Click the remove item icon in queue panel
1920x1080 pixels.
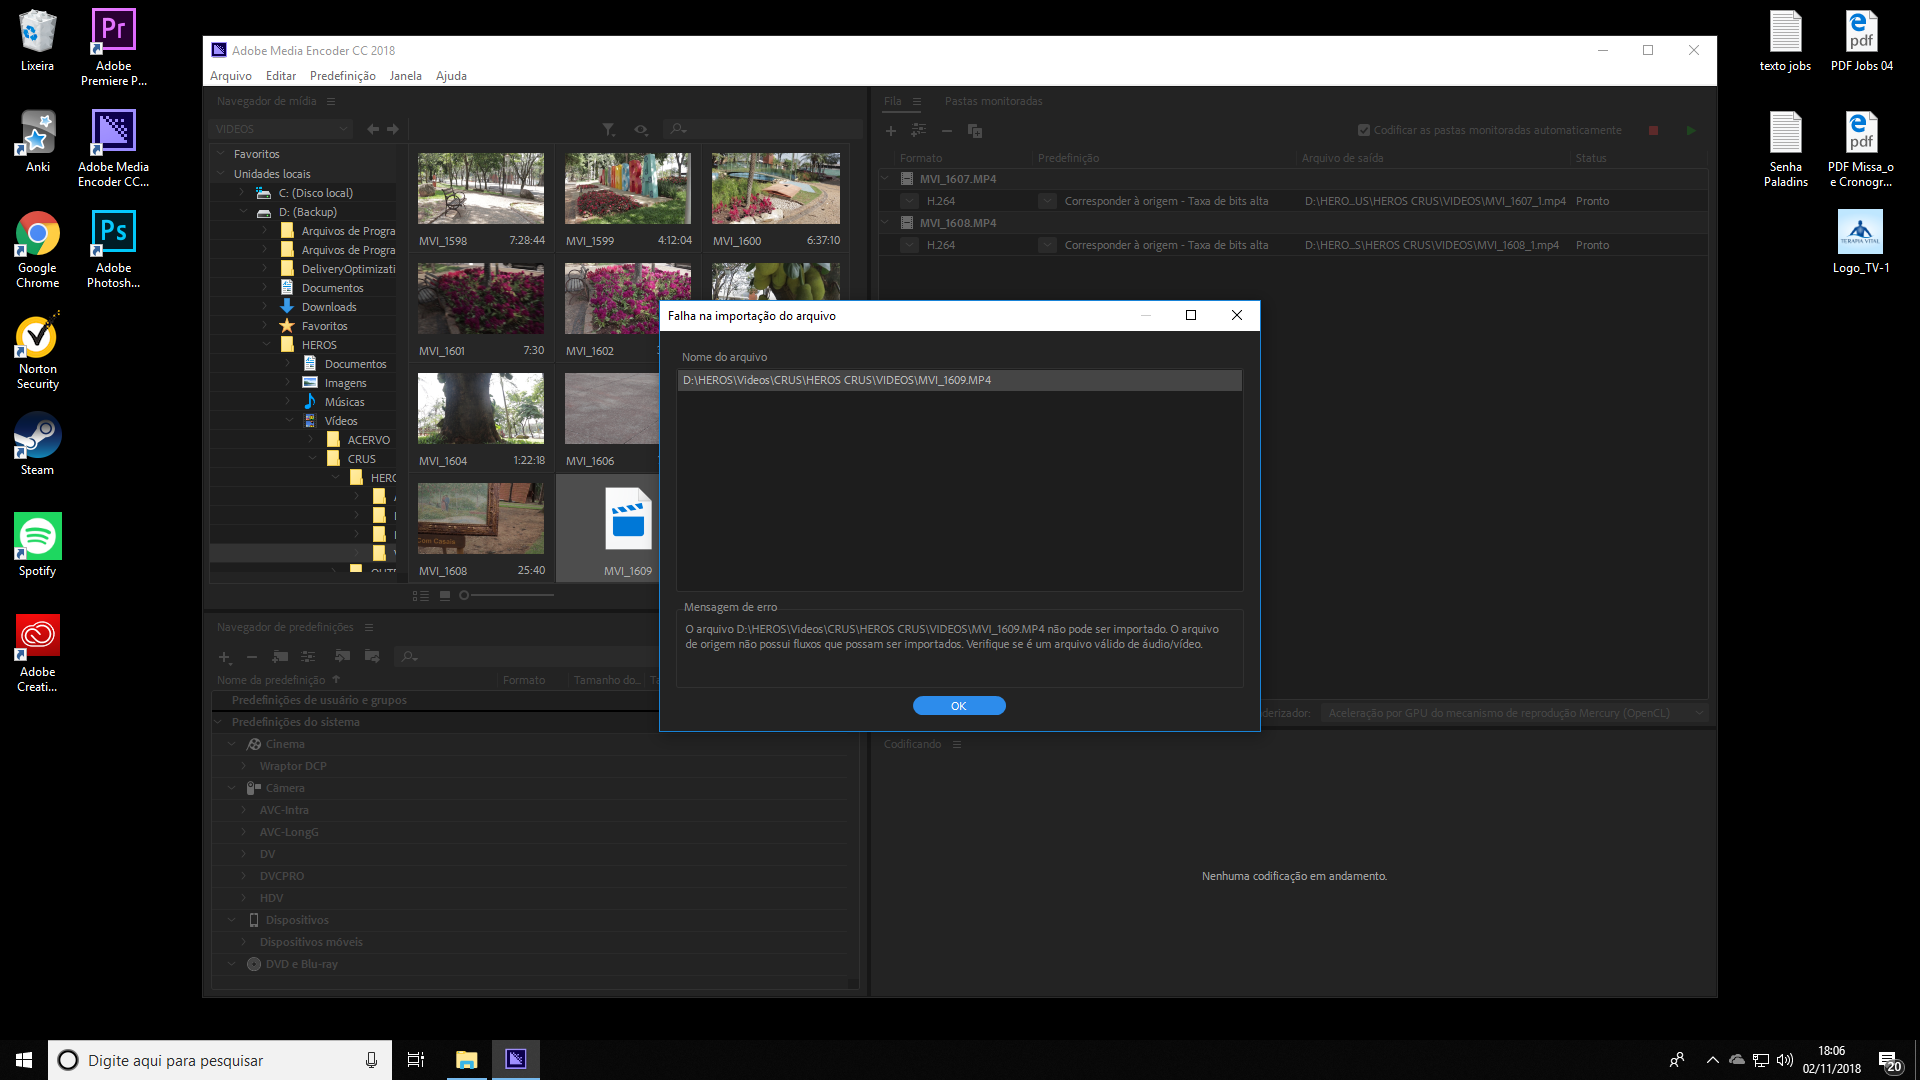coord(947,131)
